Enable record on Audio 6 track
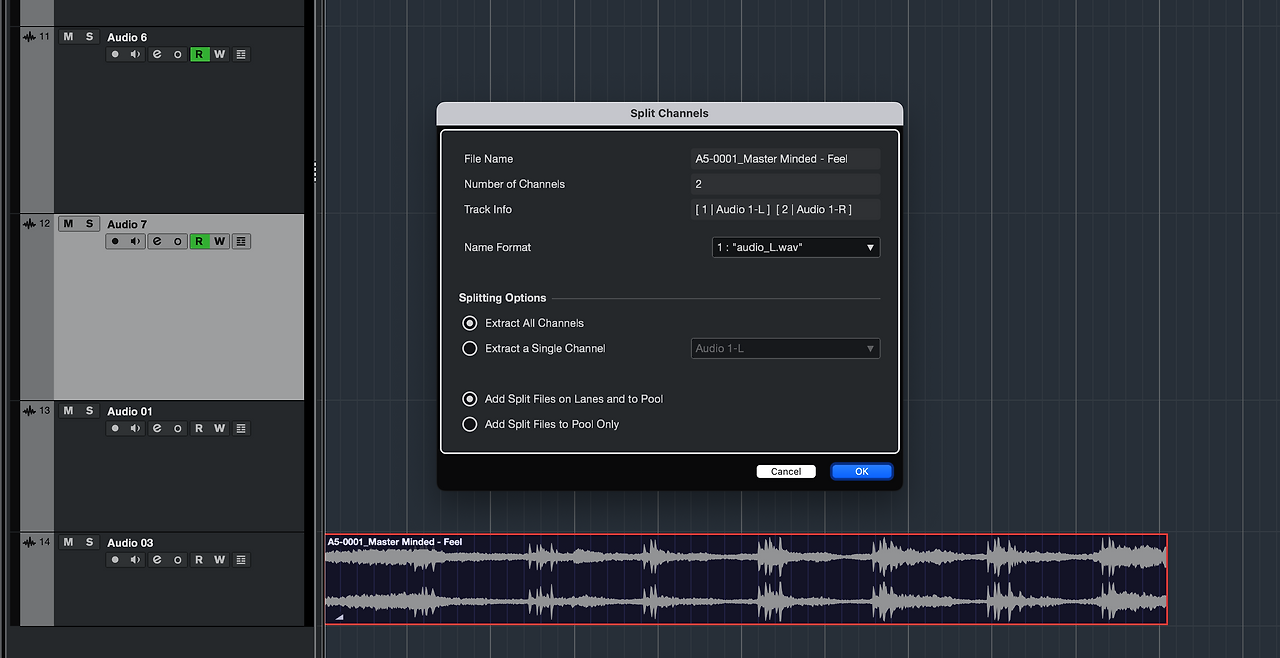Screen dimensions: 1280x658 tap(115, 54)
